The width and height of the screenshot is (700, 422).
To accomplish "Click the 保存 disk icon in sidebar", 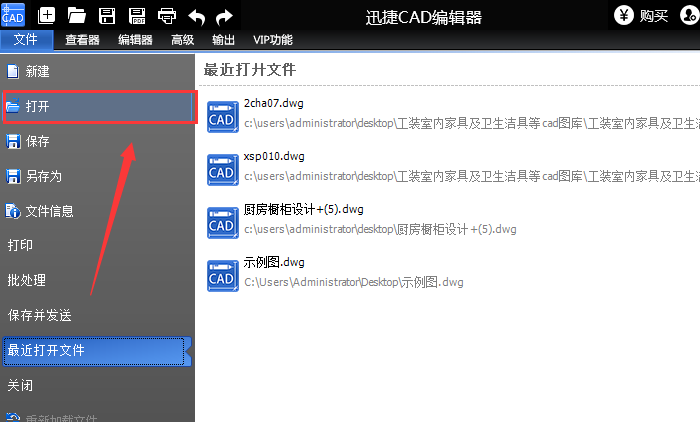I will coord(13,141).
